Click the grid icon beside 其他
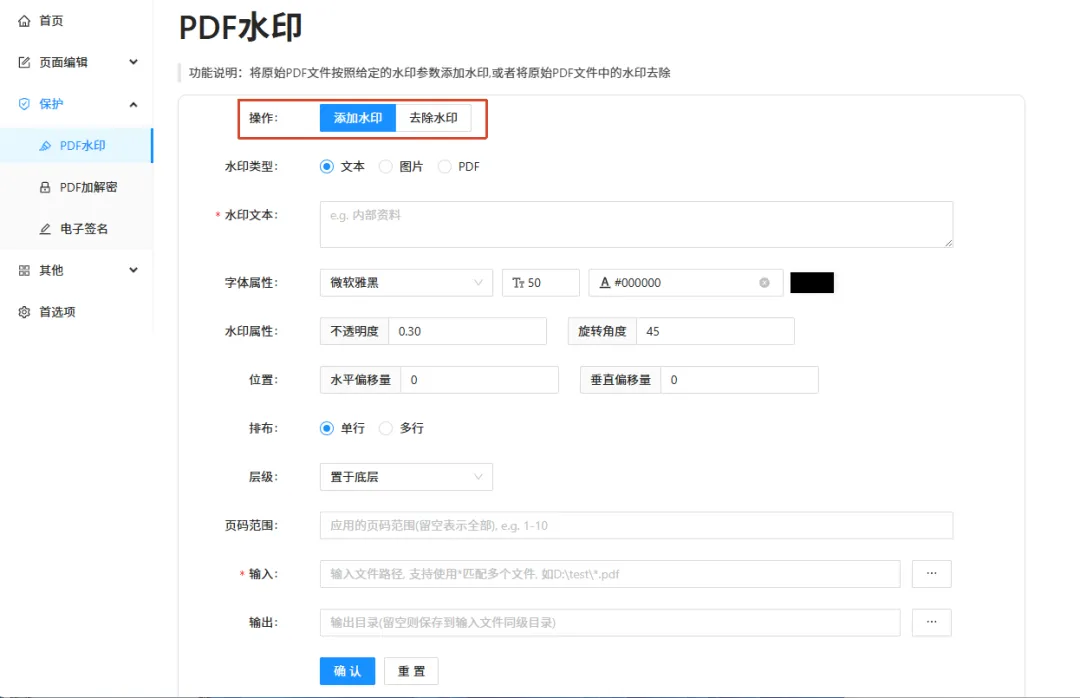 [24, 270]
